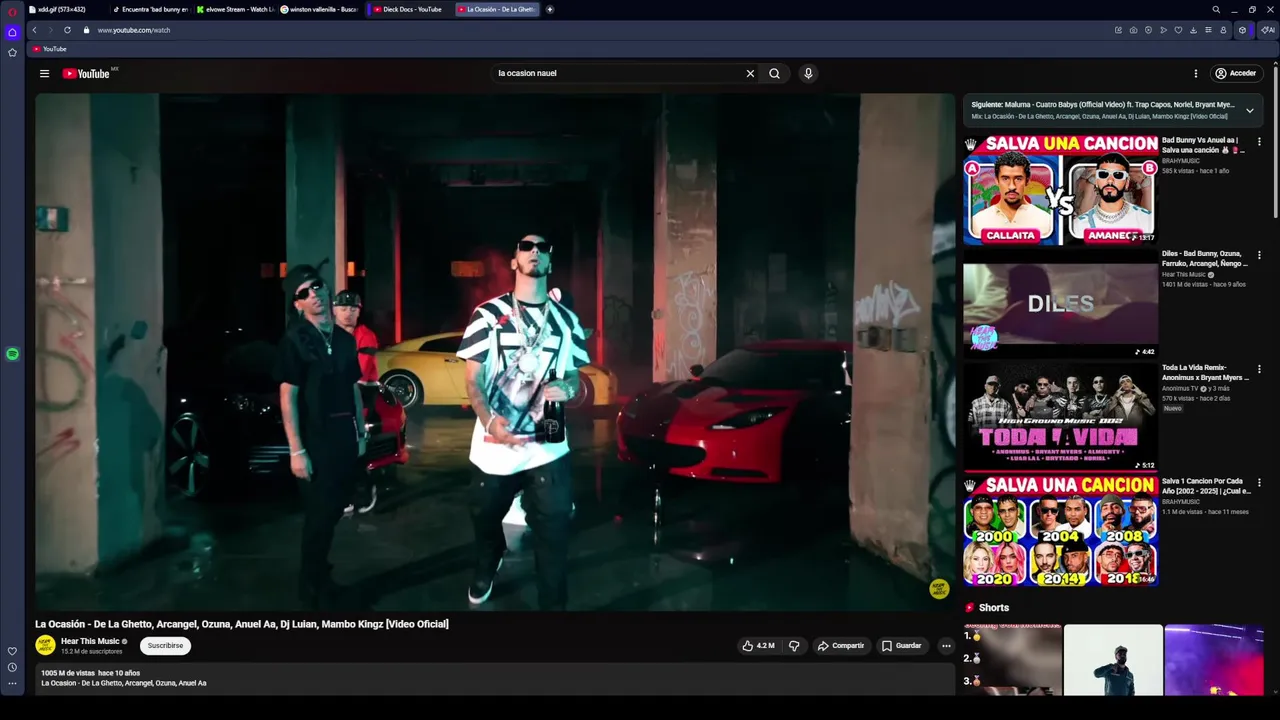Open Hear This Music channel avatar
Screen dimensions: 1280x720
pos(45,646)
